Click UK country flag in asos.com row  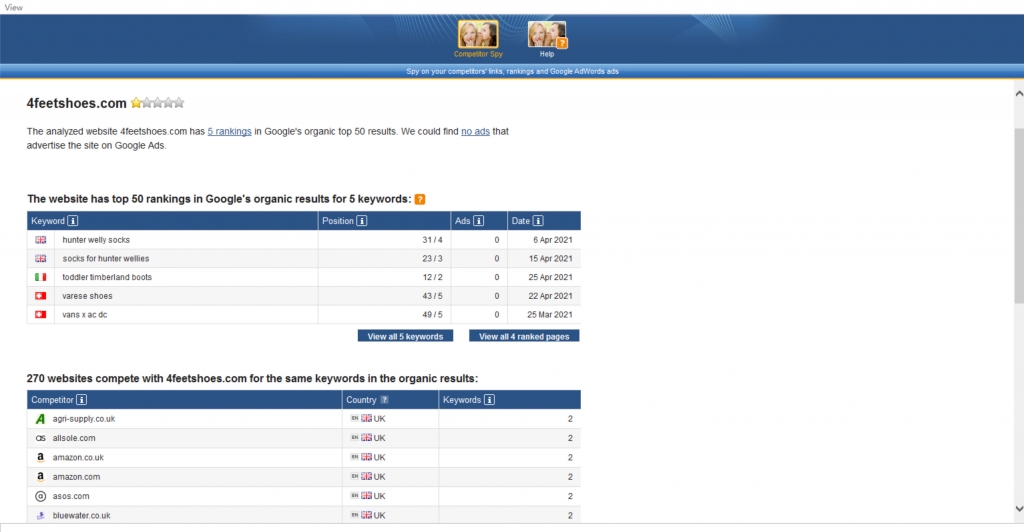pos(366,495)
